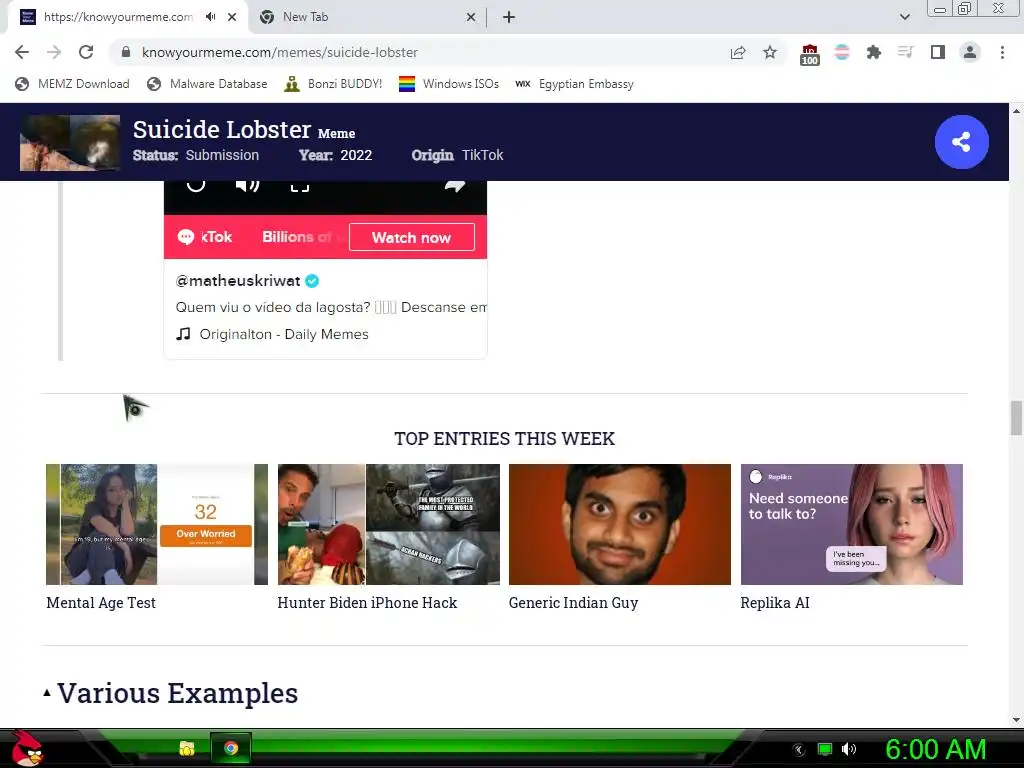
Task: Reload the page with the refresh icon
Action: pos(86,52)
